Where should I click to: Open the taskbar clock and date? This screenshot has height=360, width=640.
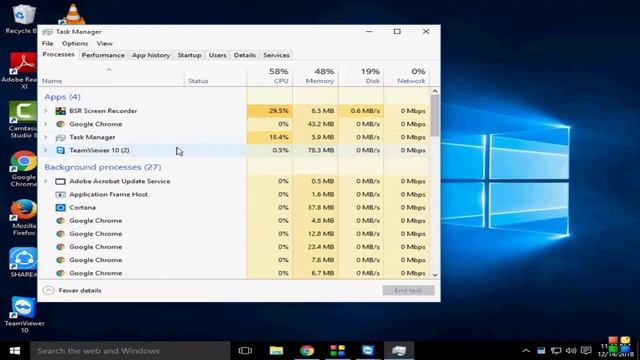coord(616,351)
